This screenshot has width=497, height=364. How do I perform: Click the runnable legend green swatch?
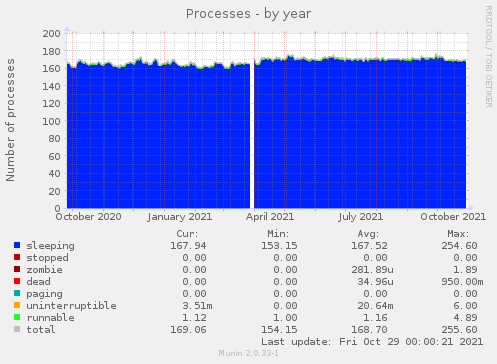pyautogui.click(x=17, y=317)
